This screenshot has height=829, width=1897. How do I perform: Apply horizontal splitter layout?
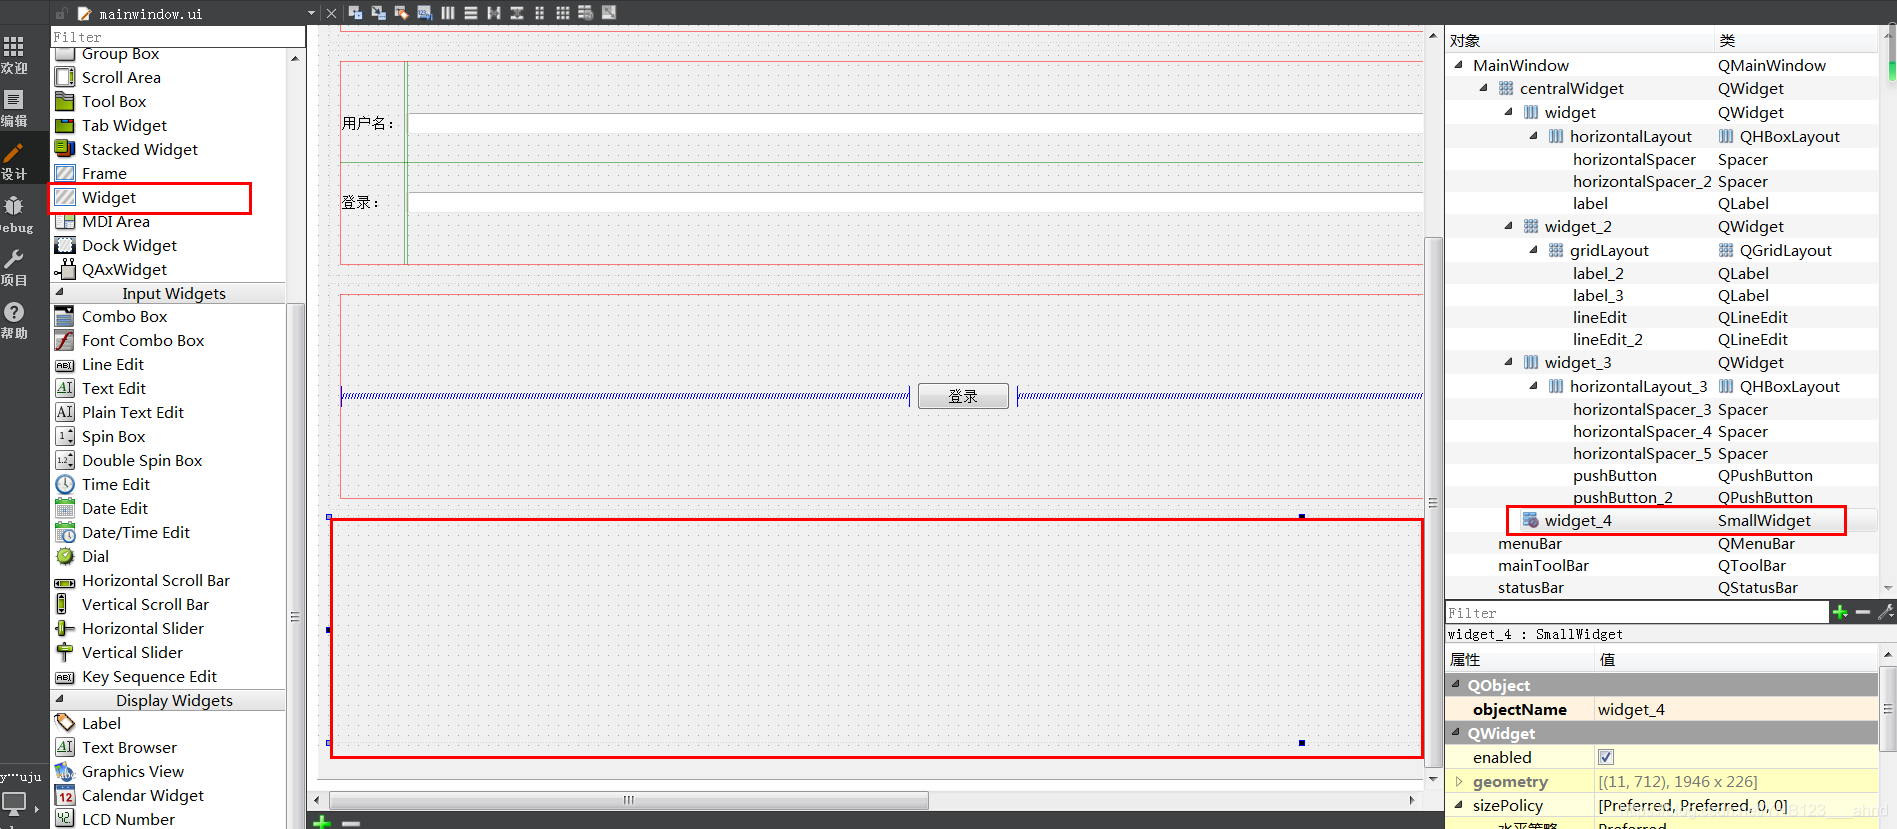(x=493, y=13)
